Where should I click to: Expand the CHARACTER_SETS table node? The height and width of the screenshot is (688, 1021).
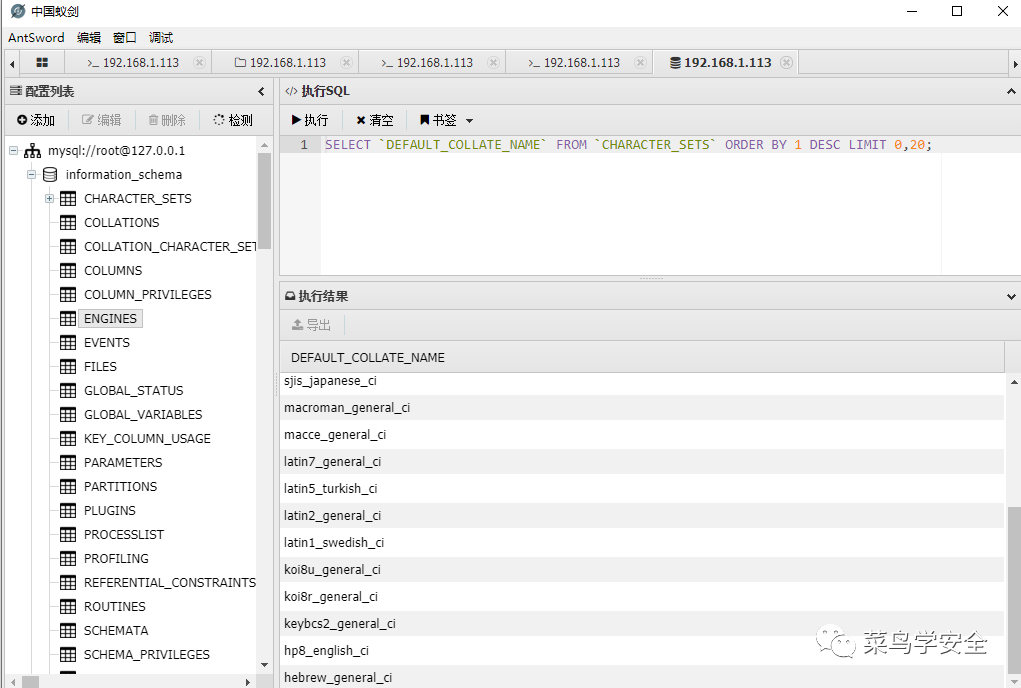(x=49, y=199)
